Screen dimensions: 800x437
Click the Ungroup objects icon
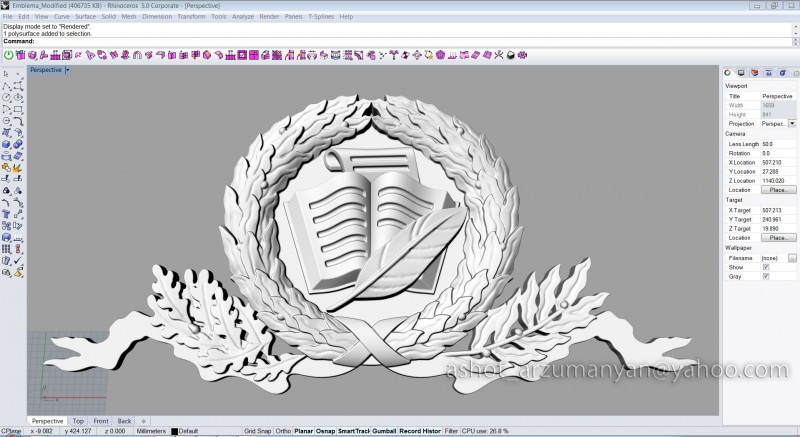pyautogui.click(x=18, y=191)
